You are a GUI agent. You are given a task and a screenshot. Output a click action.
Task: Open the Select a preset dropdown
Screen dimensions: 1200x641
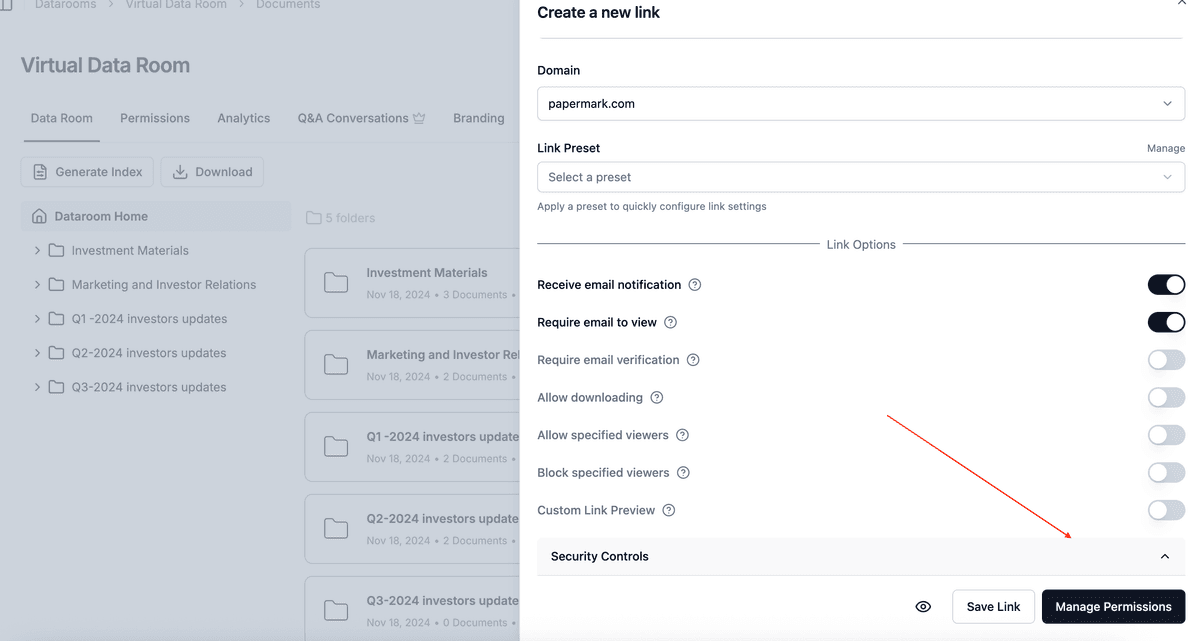click(x=860, y=177)
